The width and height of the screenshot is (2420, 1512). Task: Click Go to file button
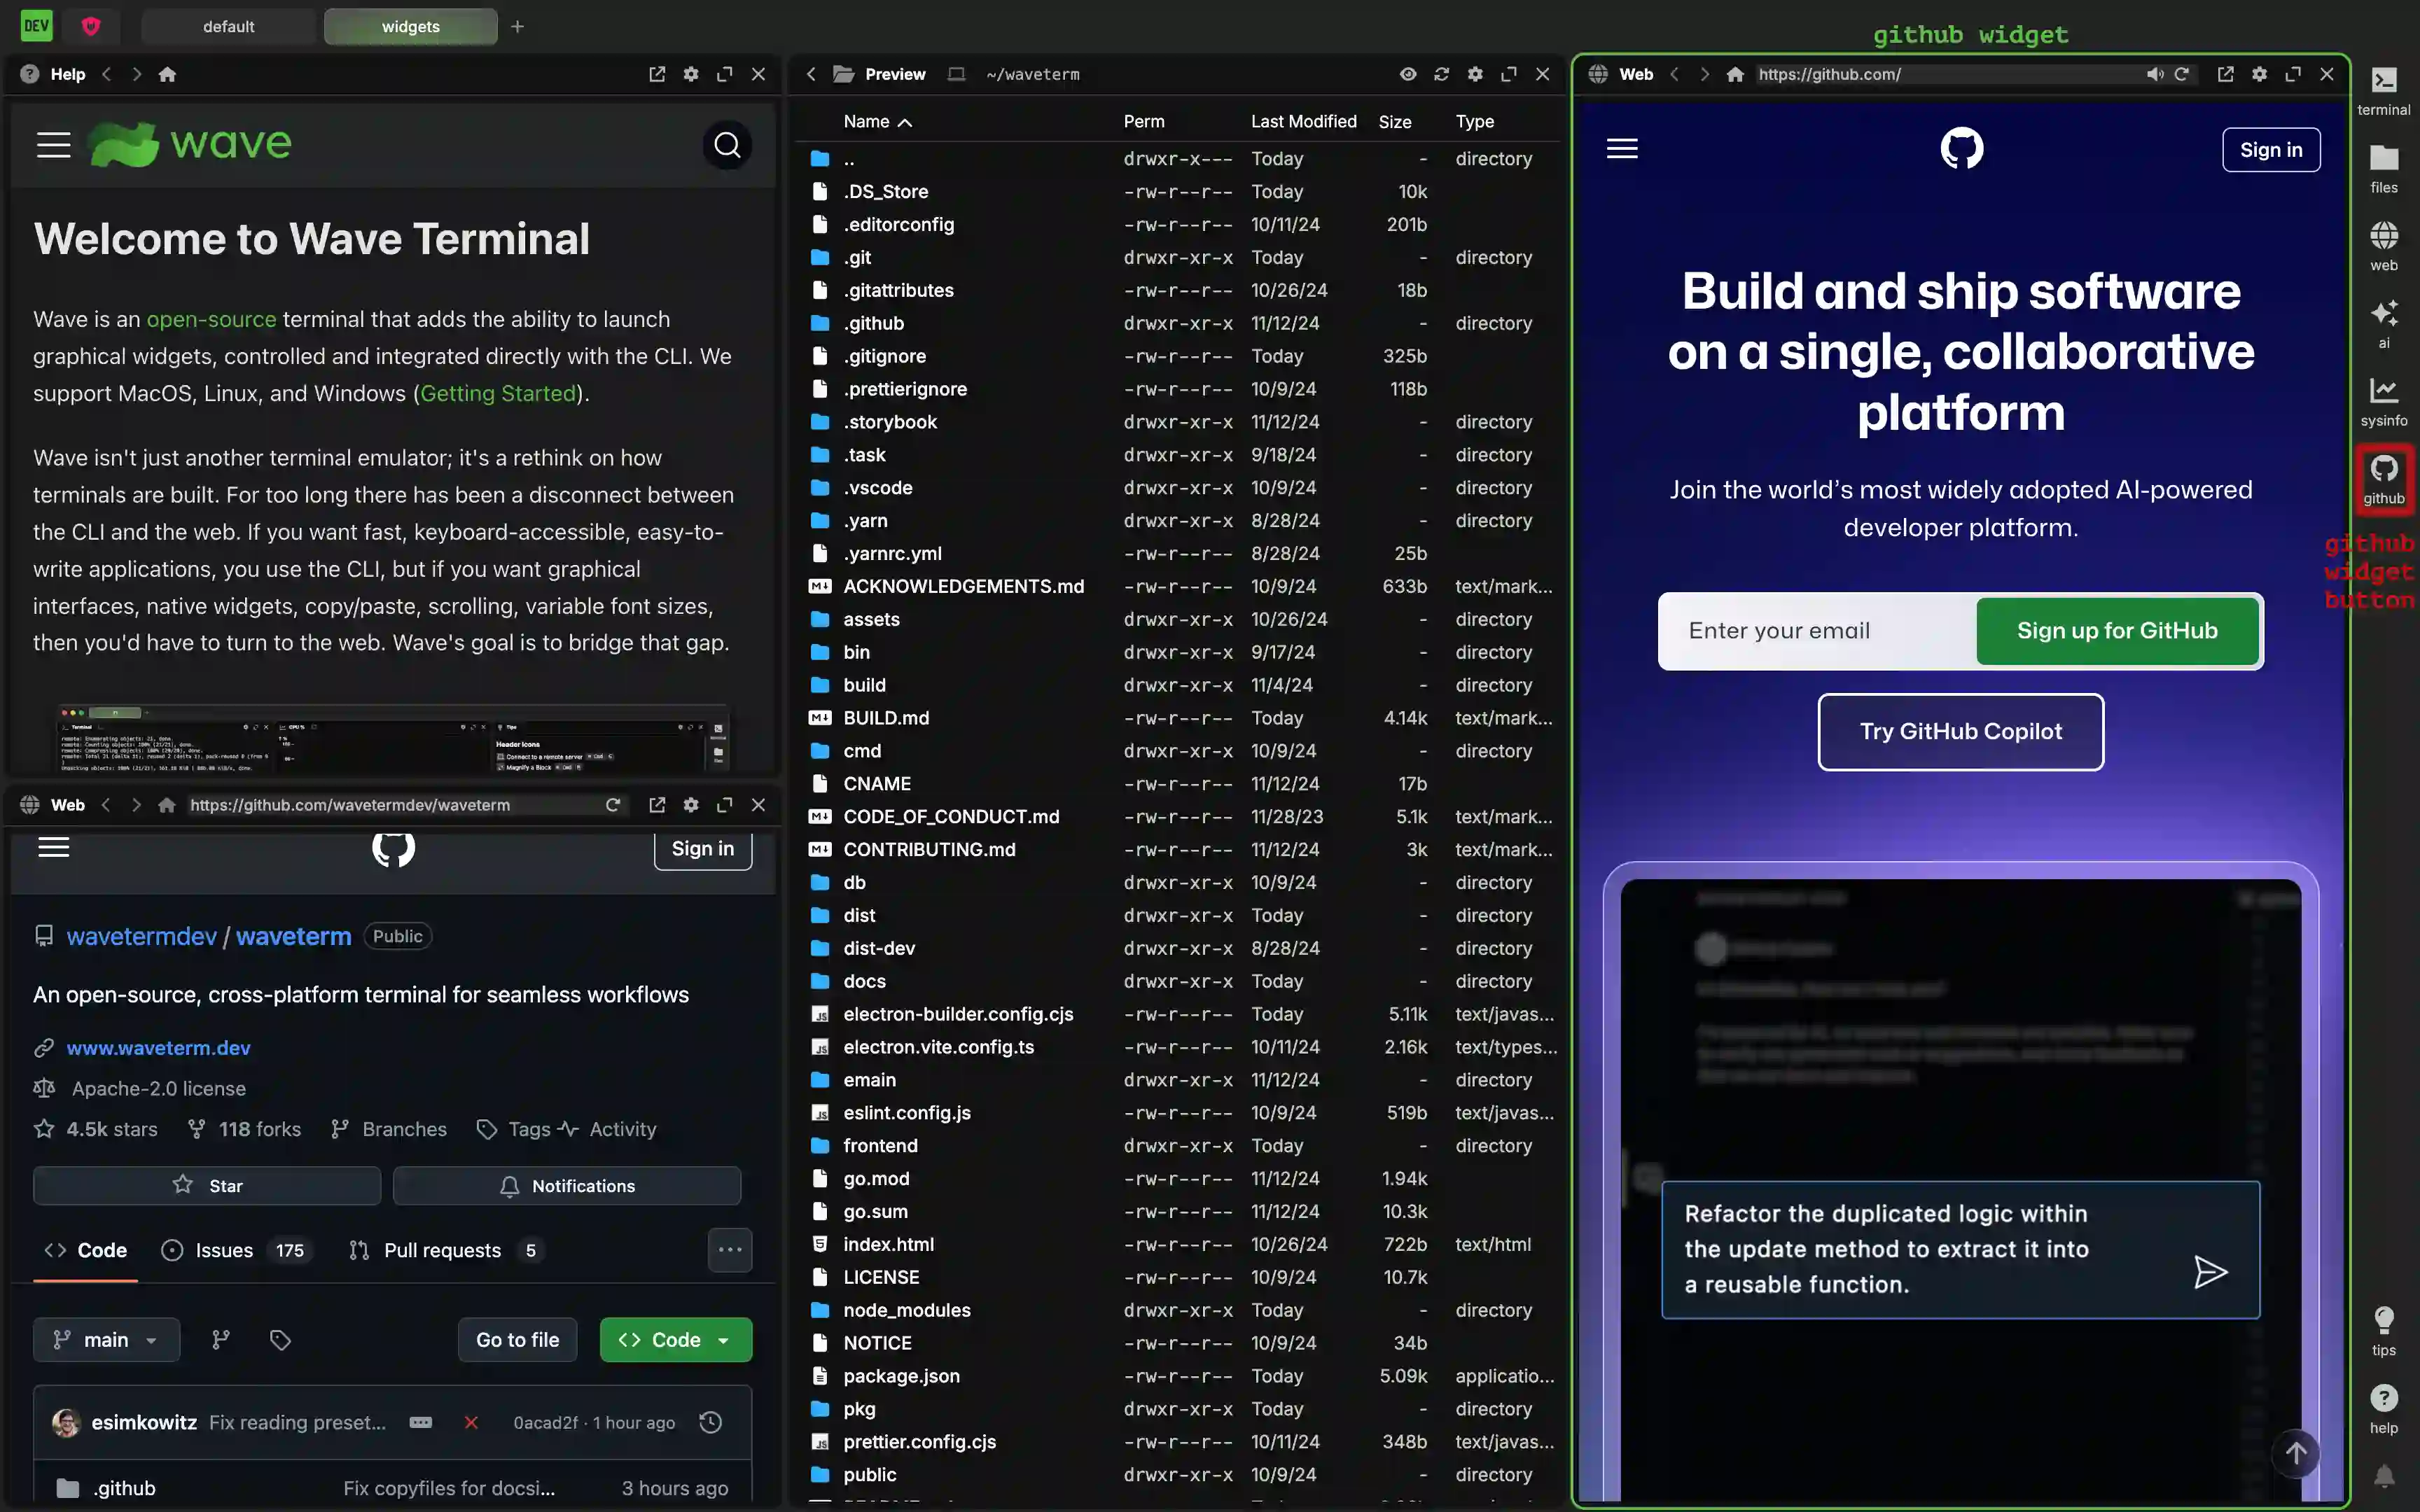coord(517,1340)
